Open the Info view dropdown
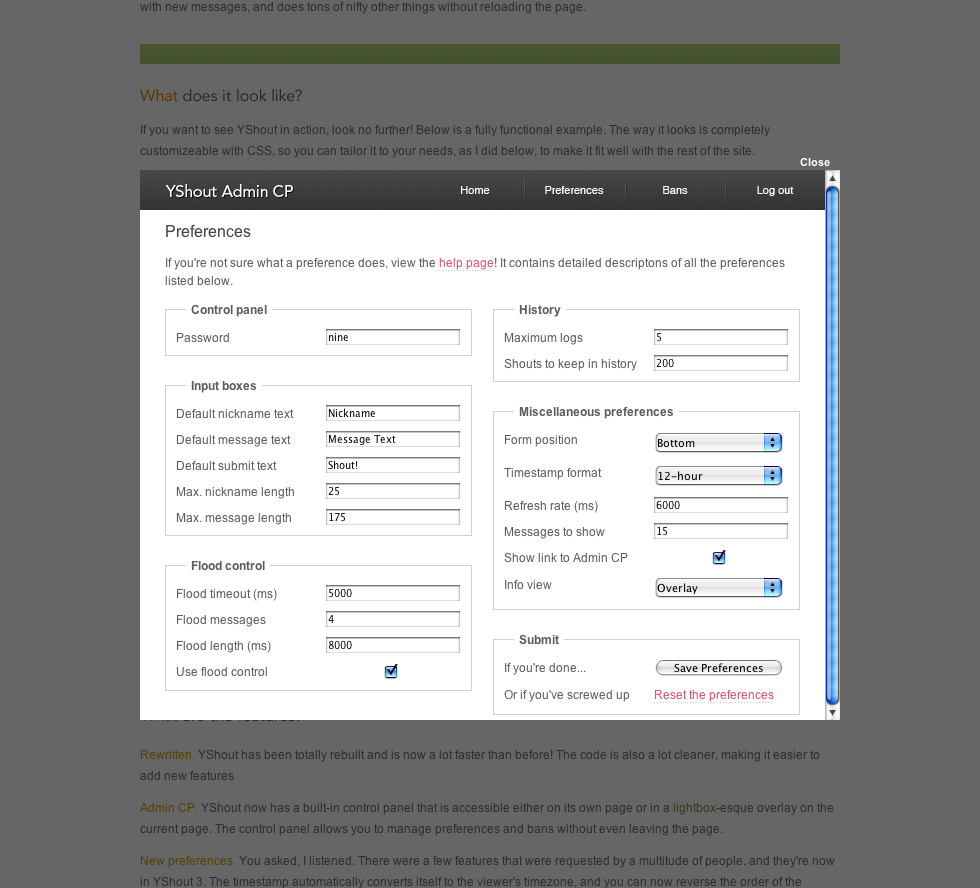This screenshot has width=980, height=888. tap(719, 587)
